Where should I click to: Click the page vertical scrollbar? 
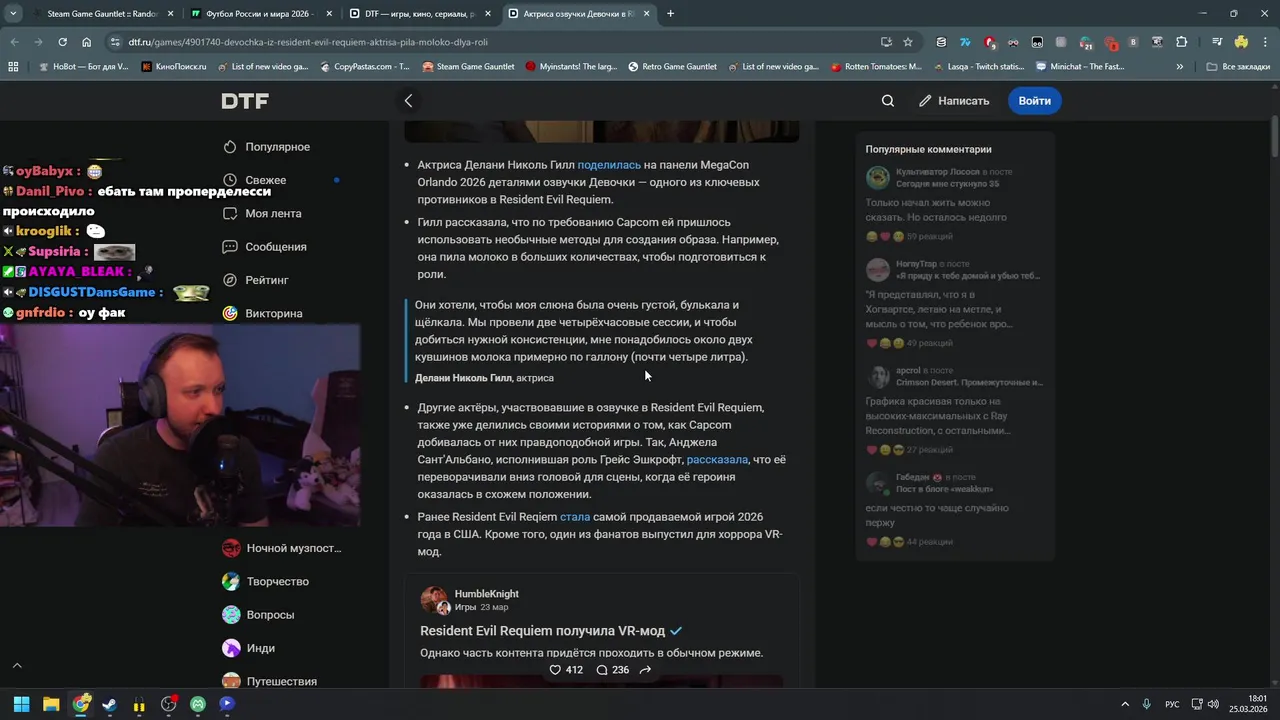[1275, 135]
